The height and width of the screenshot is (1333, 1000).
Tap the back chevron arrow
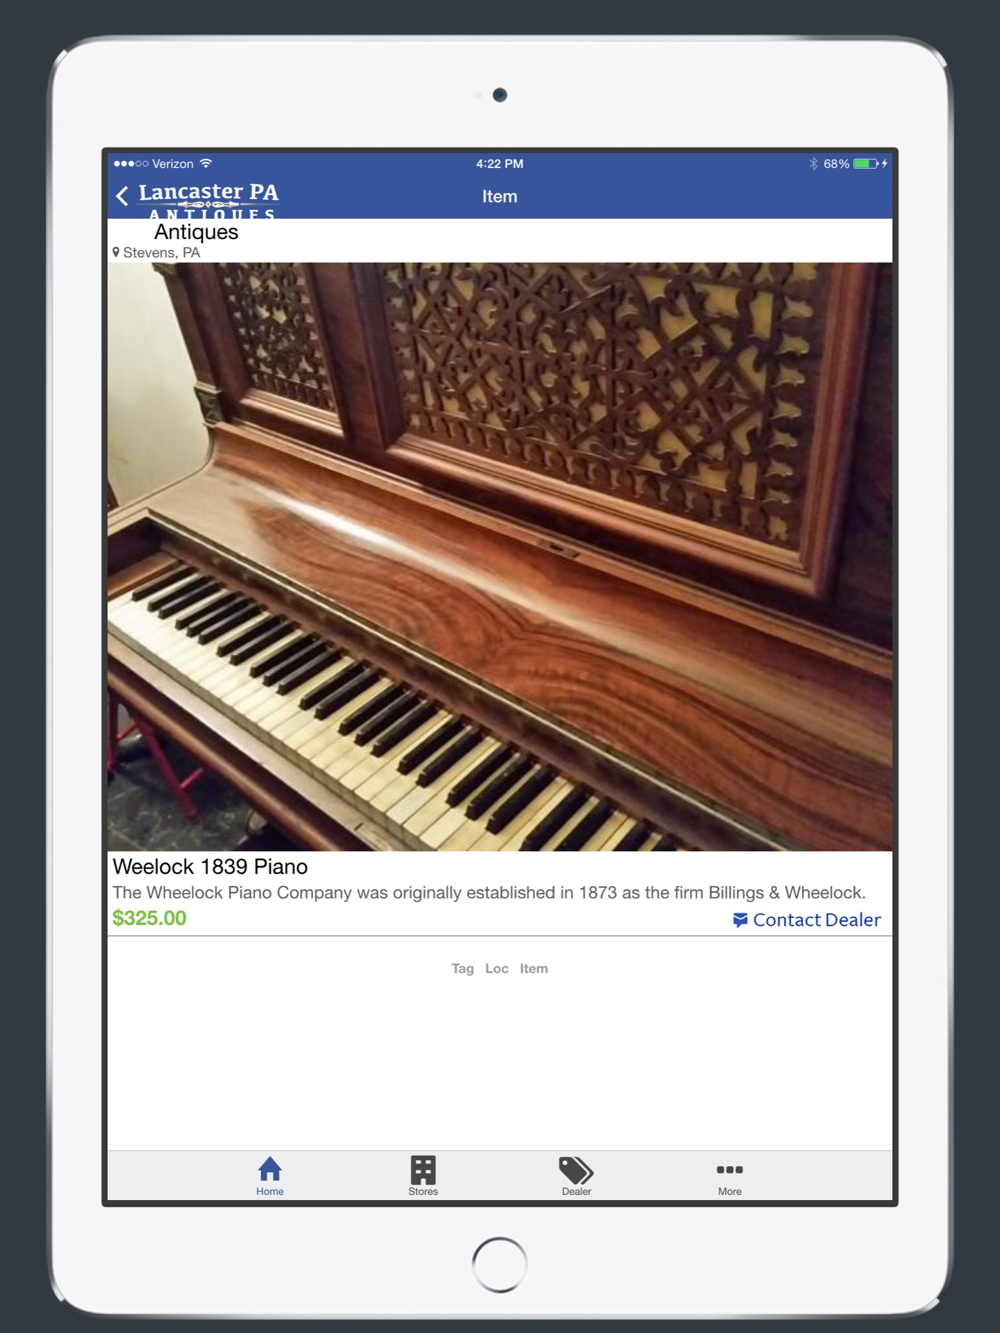coord(122,196)
